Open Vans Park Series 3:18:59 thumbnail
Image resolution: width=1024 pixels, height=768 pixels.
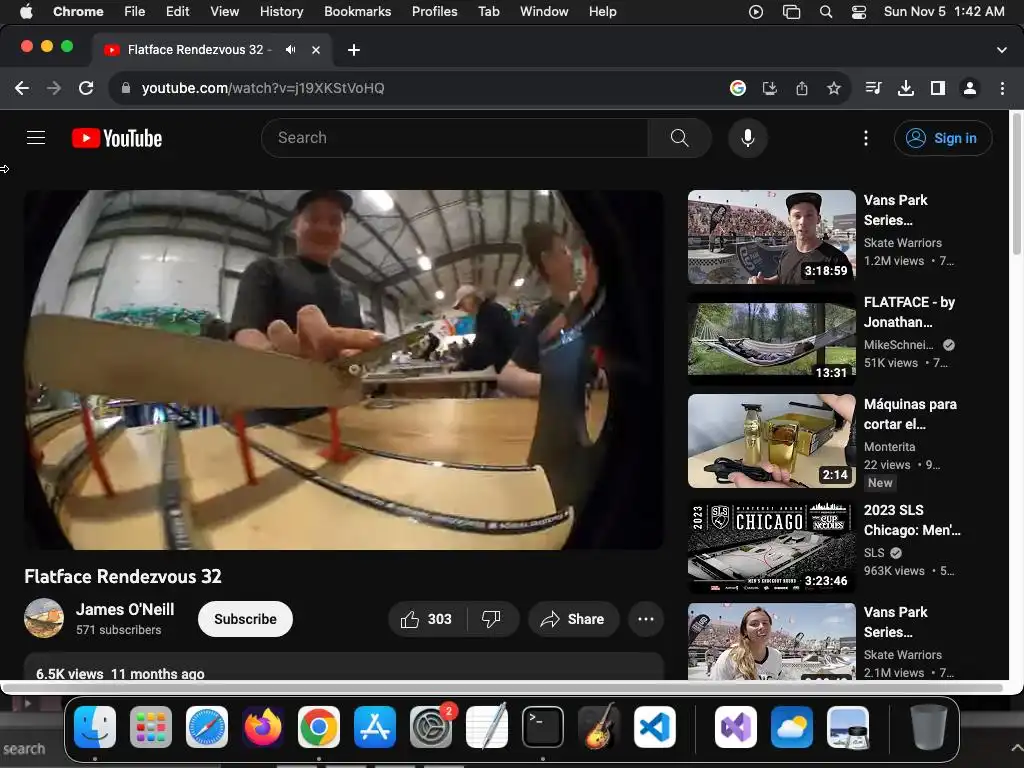coord(771,237)
